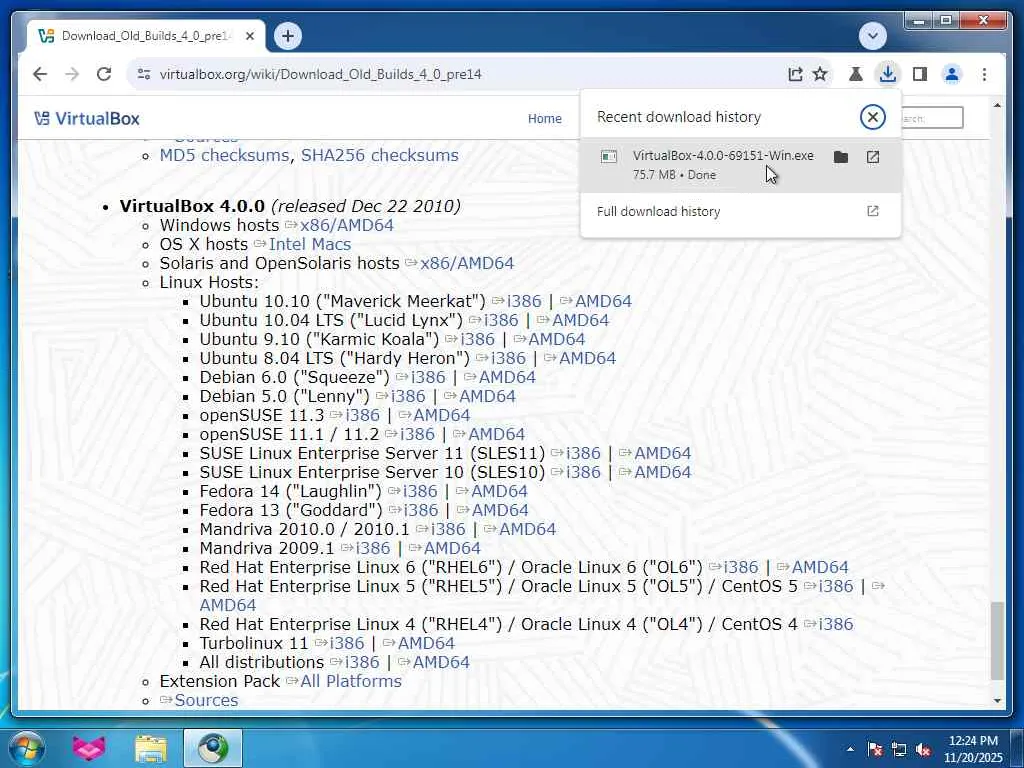1024x768 pixels.
Task: Reload the current page
Action: (104, 74)
